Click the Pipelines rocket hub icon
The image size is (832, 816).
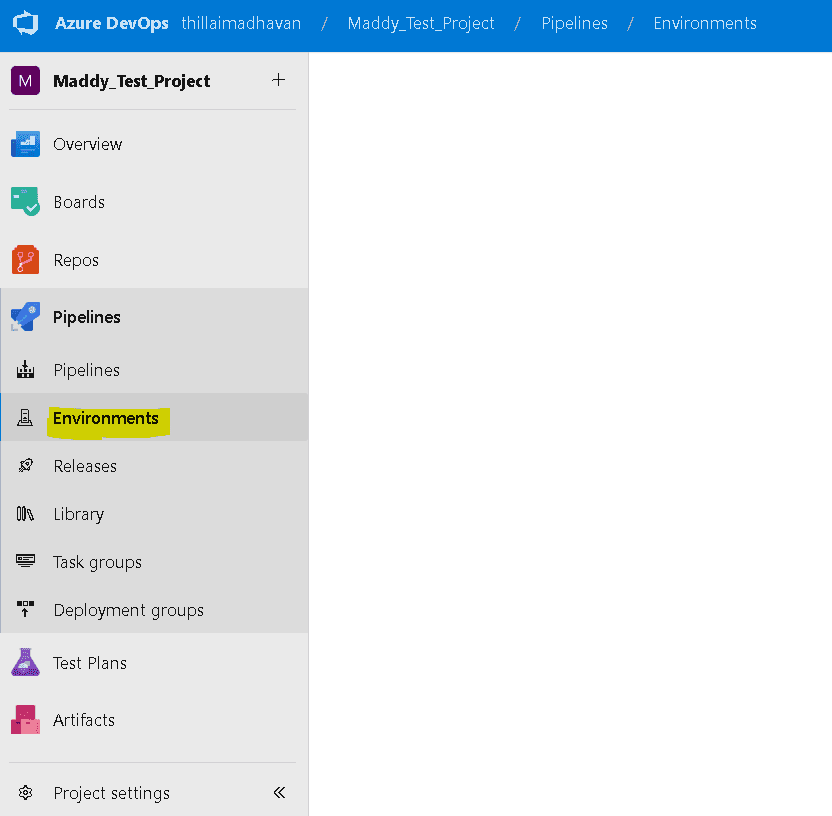pyautogui.click(x=25, y=317)
